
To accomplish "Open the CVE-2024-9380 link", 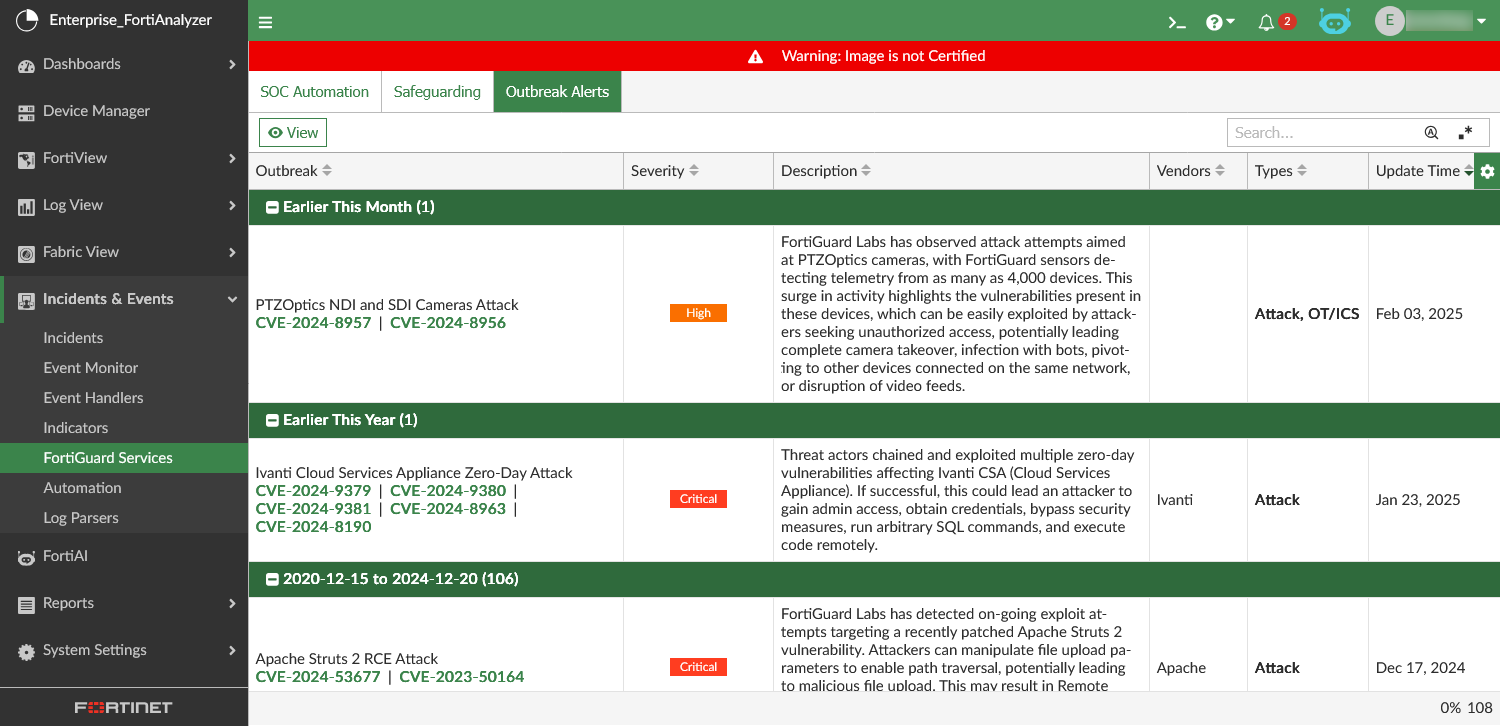I will click(448, 491).
